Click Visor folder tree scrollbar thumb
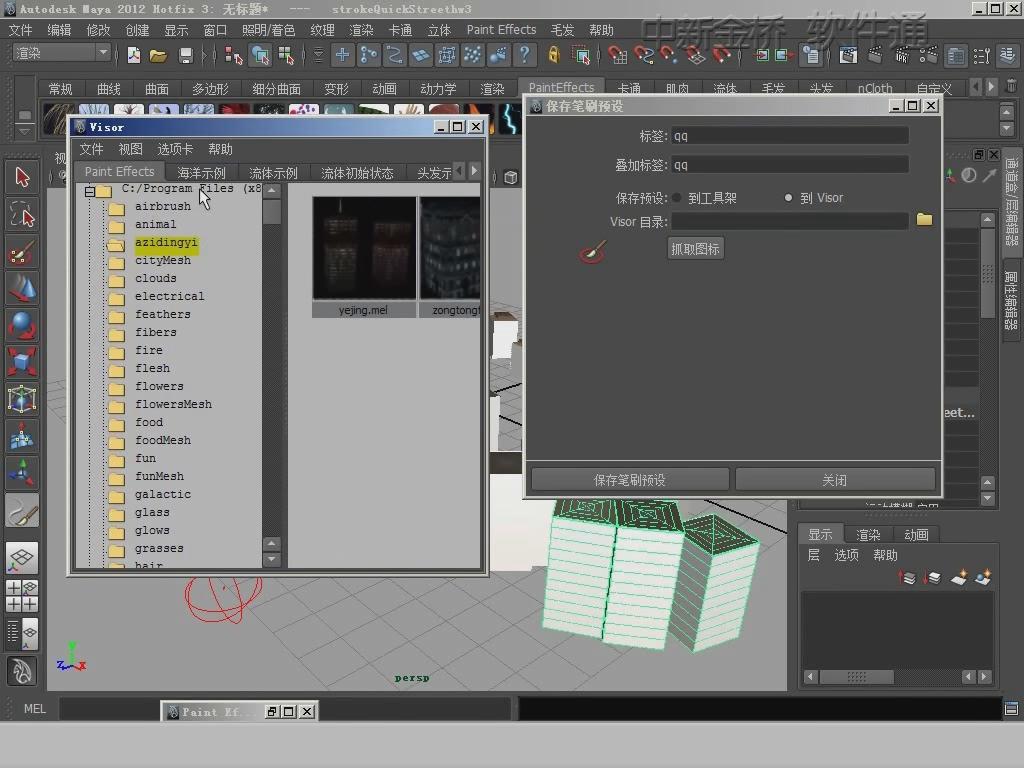The image size is (1024, 768). pos(272,212)
